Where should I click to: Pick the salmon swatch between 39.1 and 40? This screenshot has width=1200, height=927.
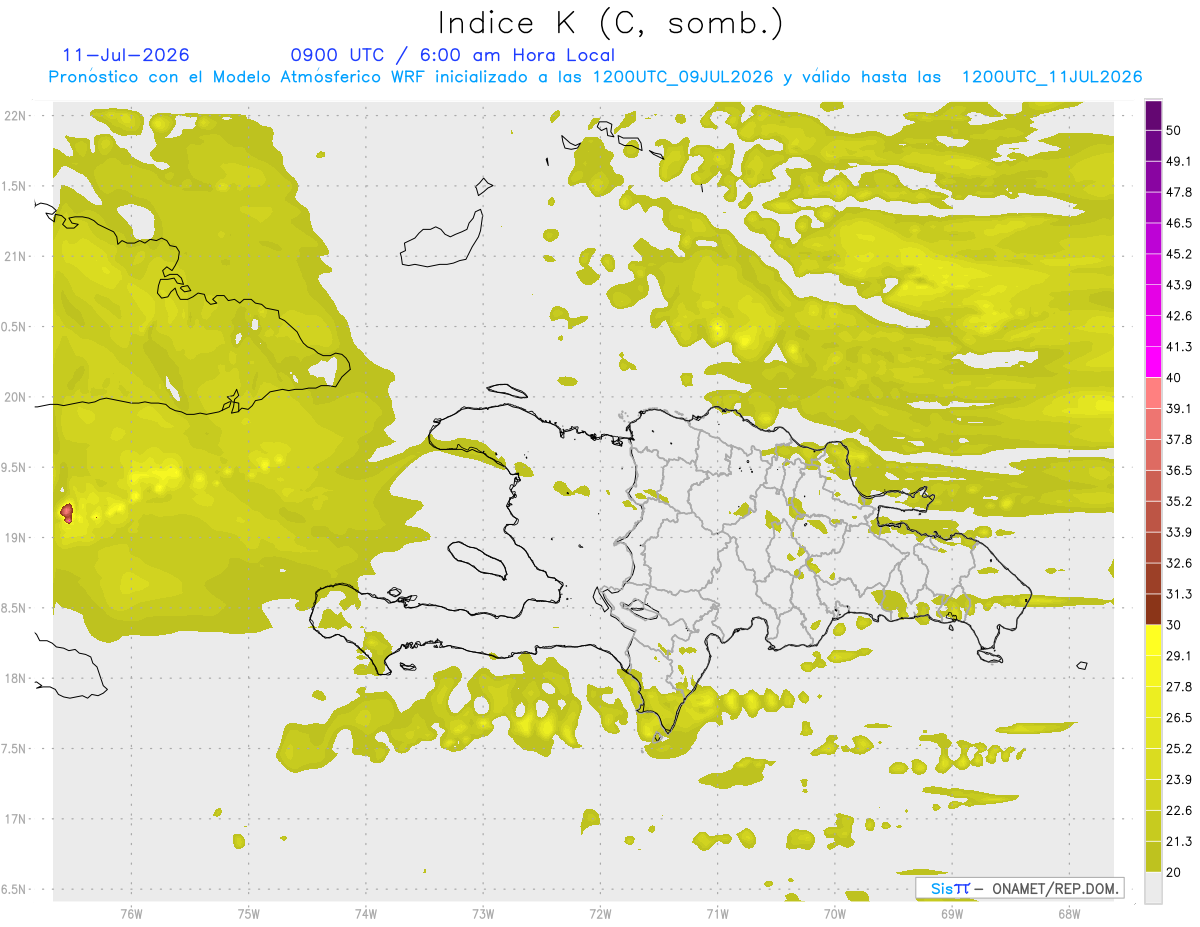pyautogui.click(x=1153, y=393)
